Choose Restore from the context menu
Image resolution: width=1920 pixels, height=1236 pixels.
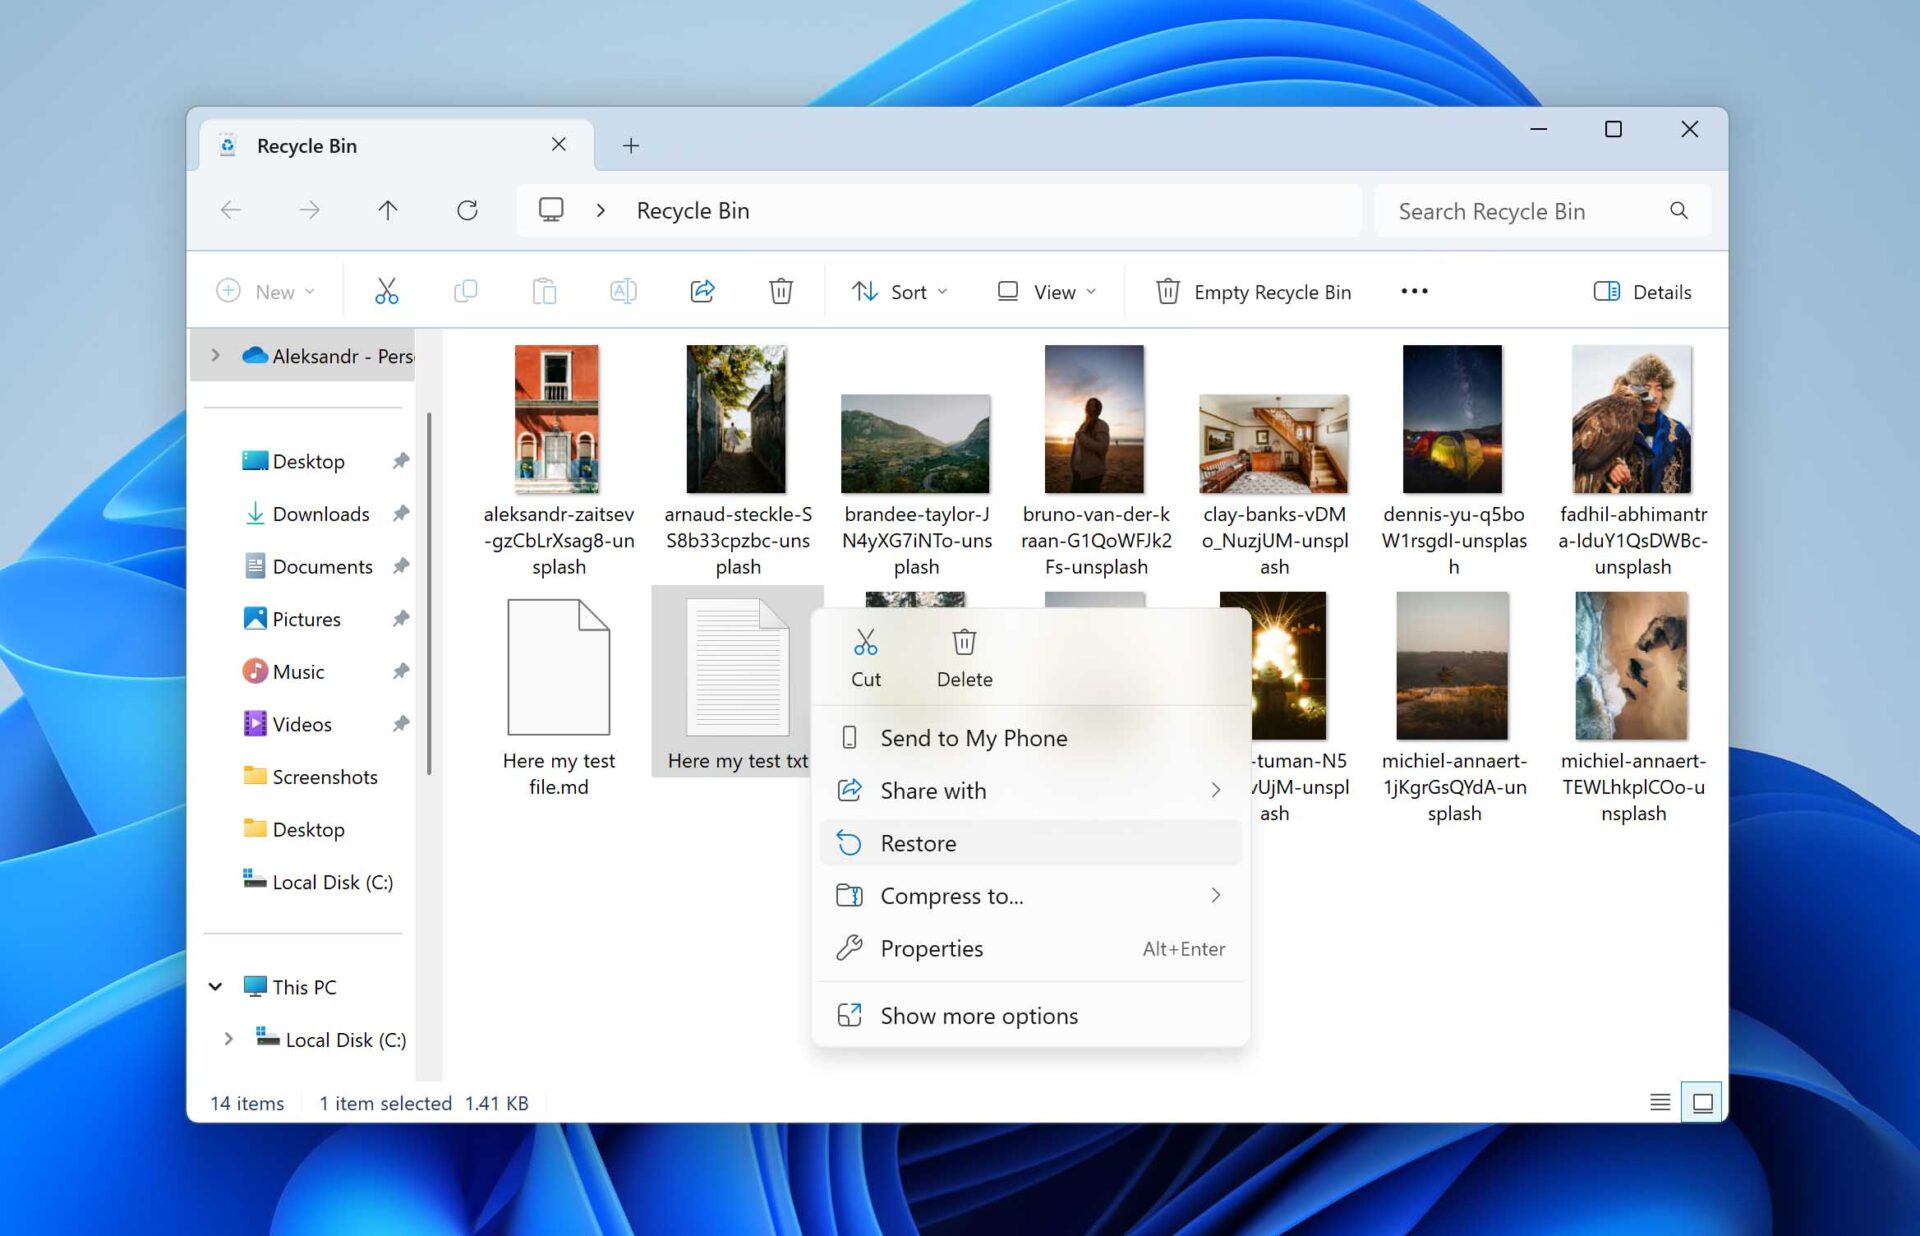tap(917, 842)
